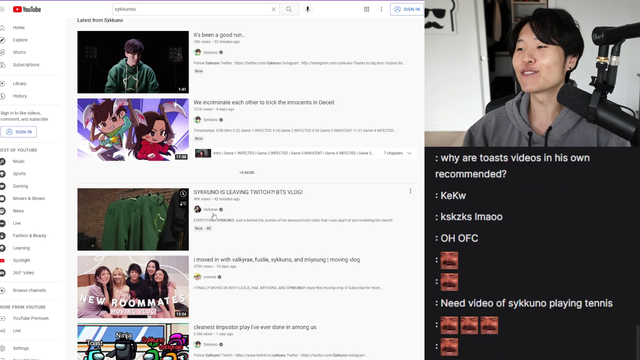Open Subscriptions in the sidebar
The height and width of the screenshot is (360, 640).
26,64
